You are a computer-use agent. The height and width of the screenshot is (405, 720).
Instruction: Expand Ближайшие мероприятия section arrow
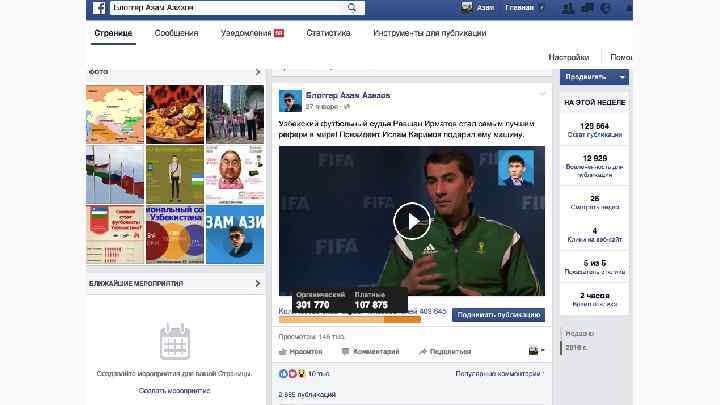258,284
